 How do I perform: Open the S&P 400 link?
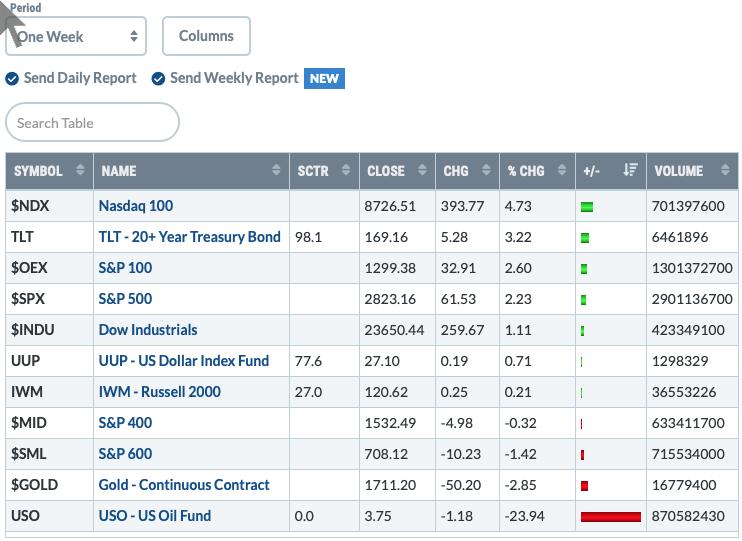[x=125, y=423]
